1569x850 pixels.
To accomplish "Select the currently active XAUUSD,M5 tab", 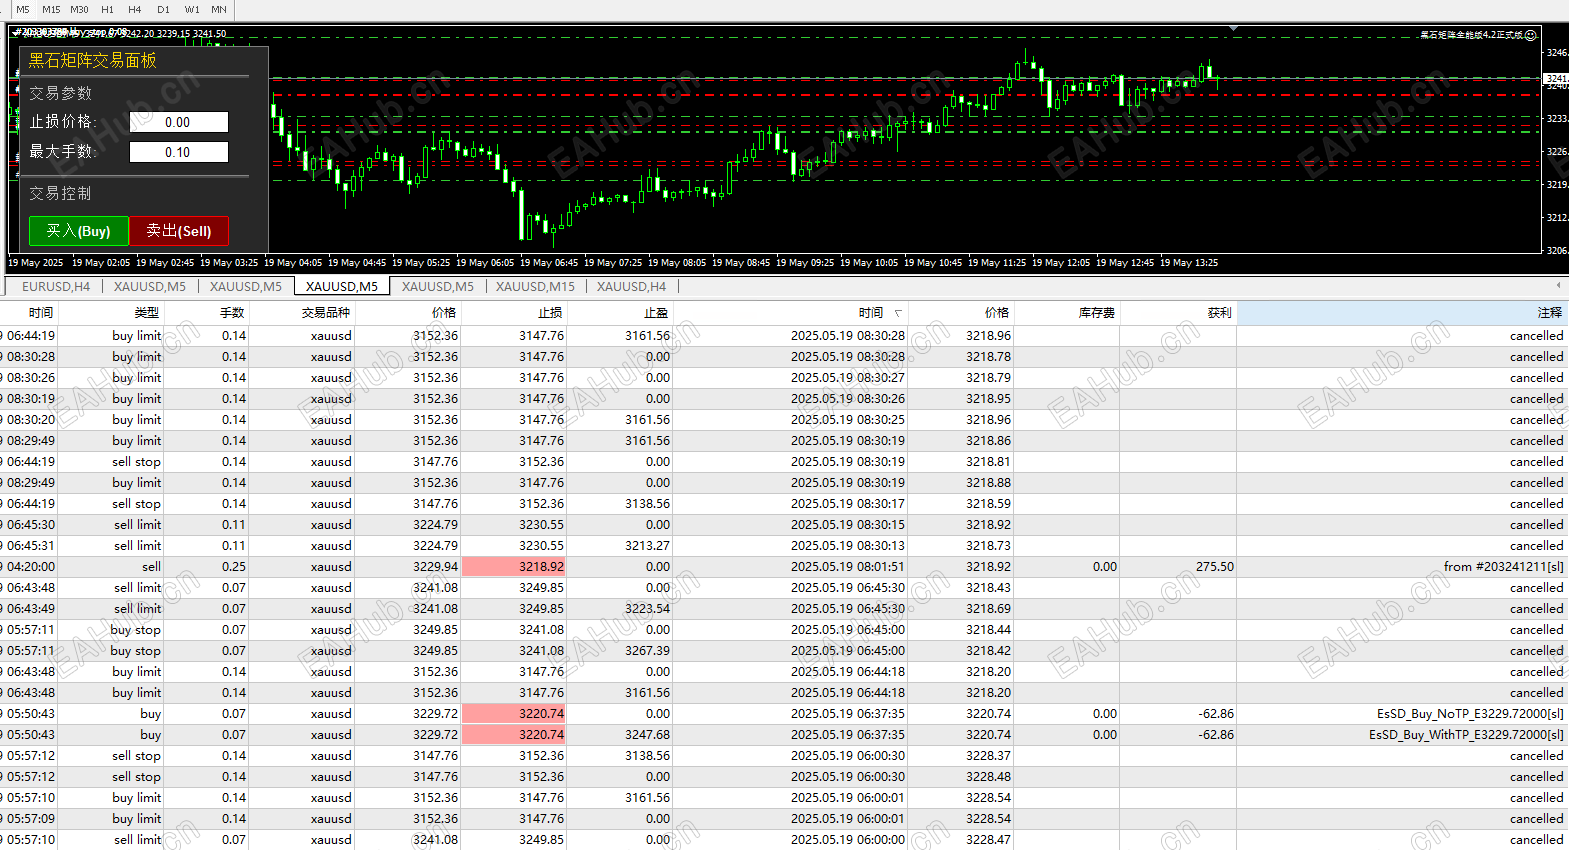I will (342, 286).
